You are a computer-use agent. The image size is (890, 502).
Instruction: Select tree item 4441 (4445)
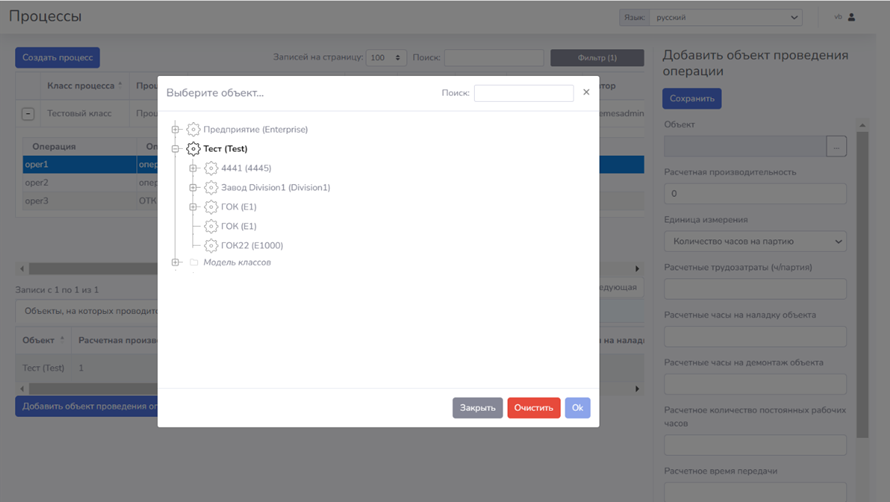pyautogui.click(x=246, y=168)
